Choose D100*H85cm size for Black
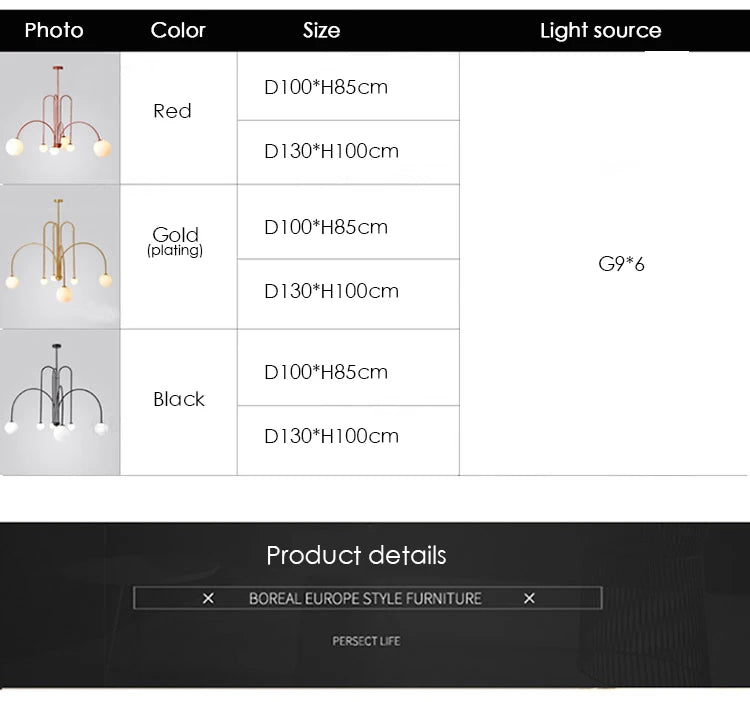750x702 pixels. coord(326,372)
